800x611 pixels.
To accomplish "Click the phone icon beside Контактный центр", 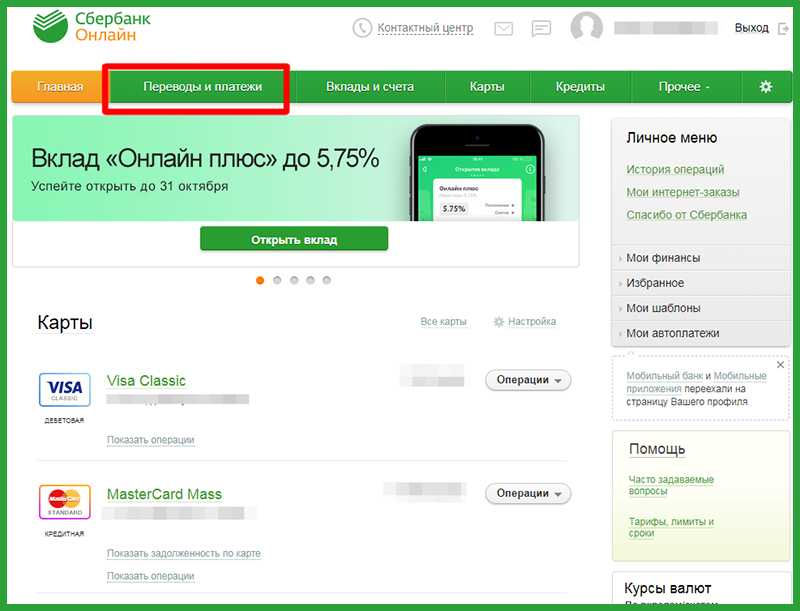I will pyautogui.click(x=362, y=28).
